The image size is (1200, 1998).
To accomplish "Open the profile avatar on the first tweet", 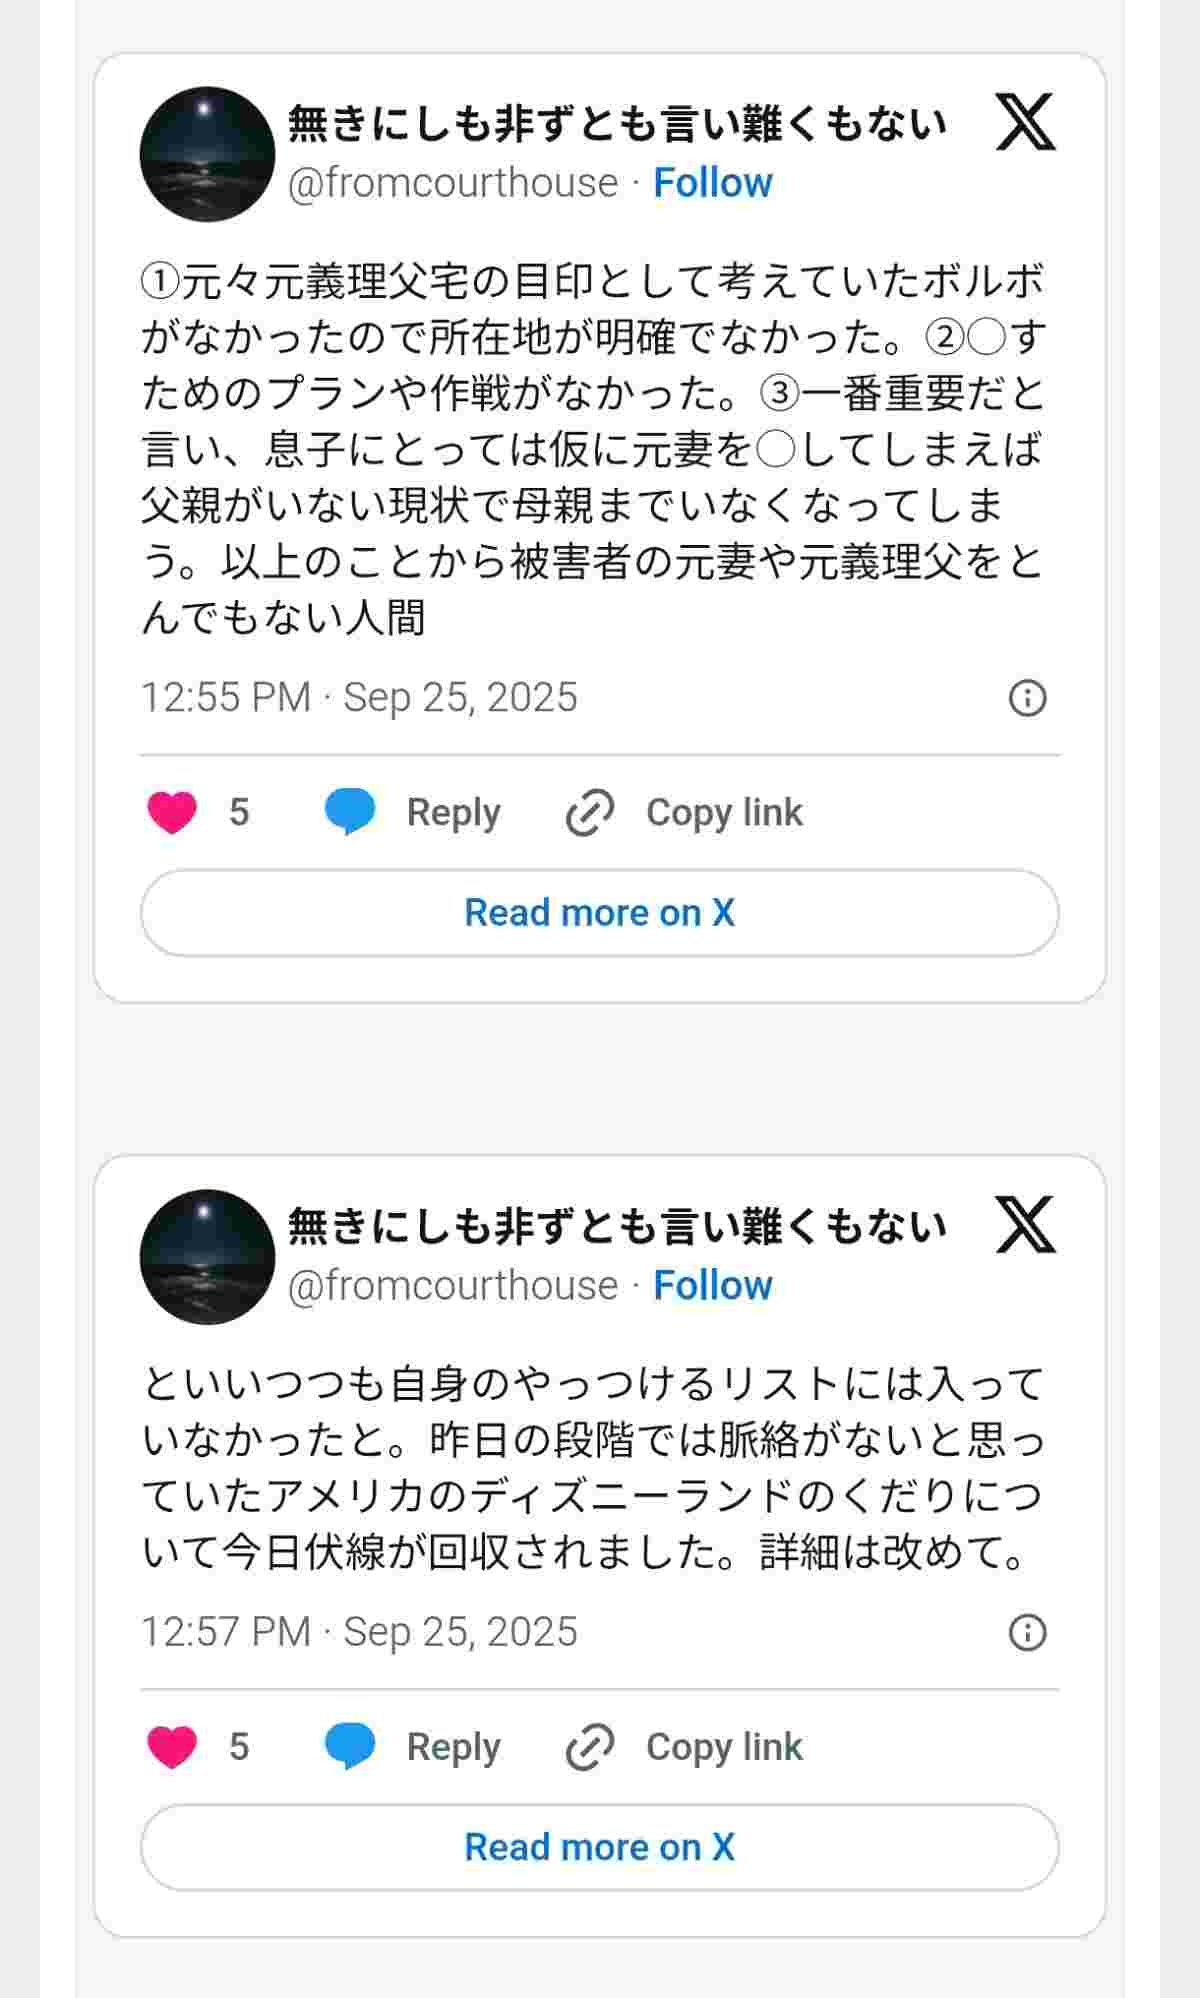I will [207, 154].
